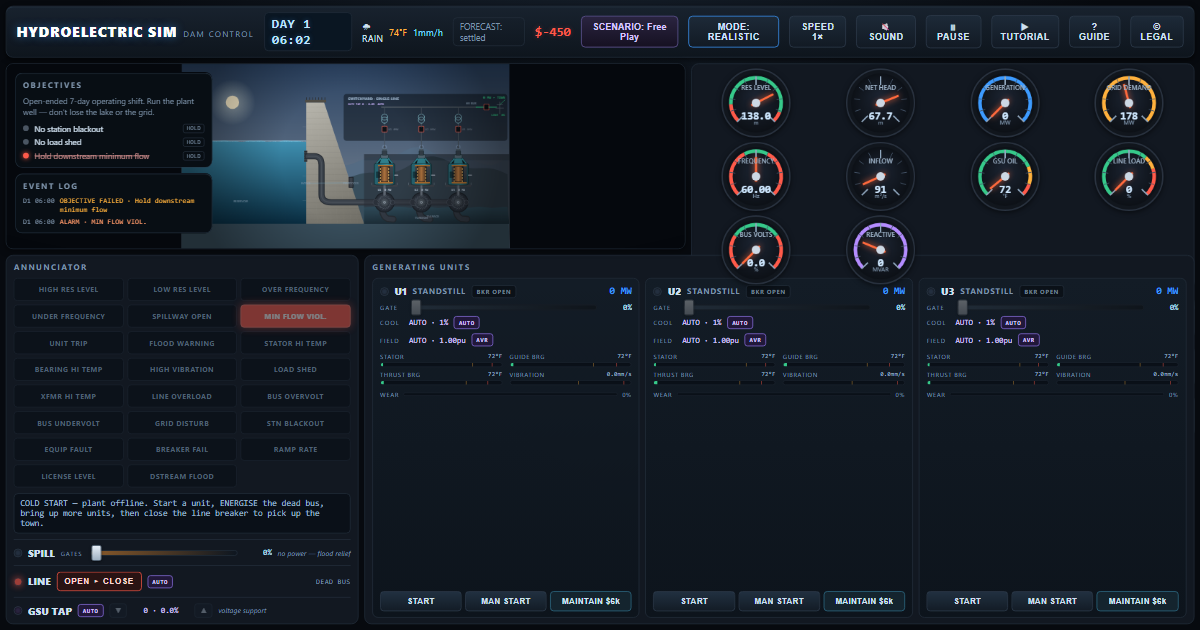
Task: Click the U1 BKR OPEN breaker badge
Action: [494, 292]
